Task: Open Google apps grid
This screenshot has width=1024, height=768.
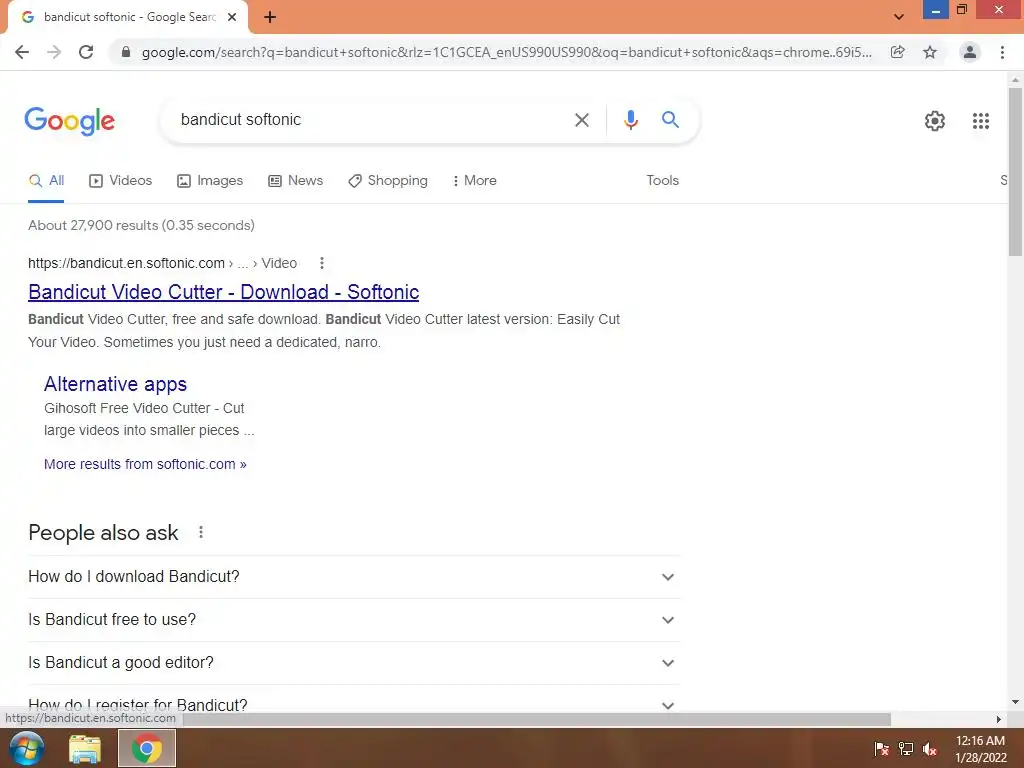Action: click(x=981, y=121)
